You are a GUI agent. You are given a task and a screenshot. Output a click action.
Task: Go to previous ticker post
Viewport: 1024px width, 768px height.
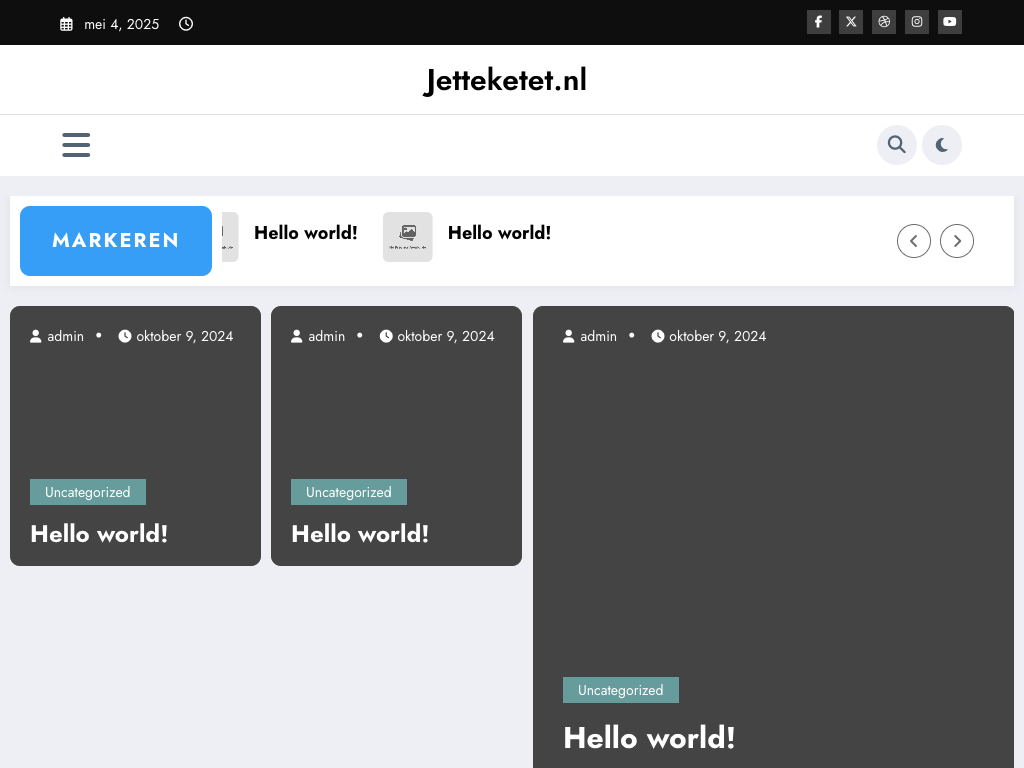coord(914,241)
